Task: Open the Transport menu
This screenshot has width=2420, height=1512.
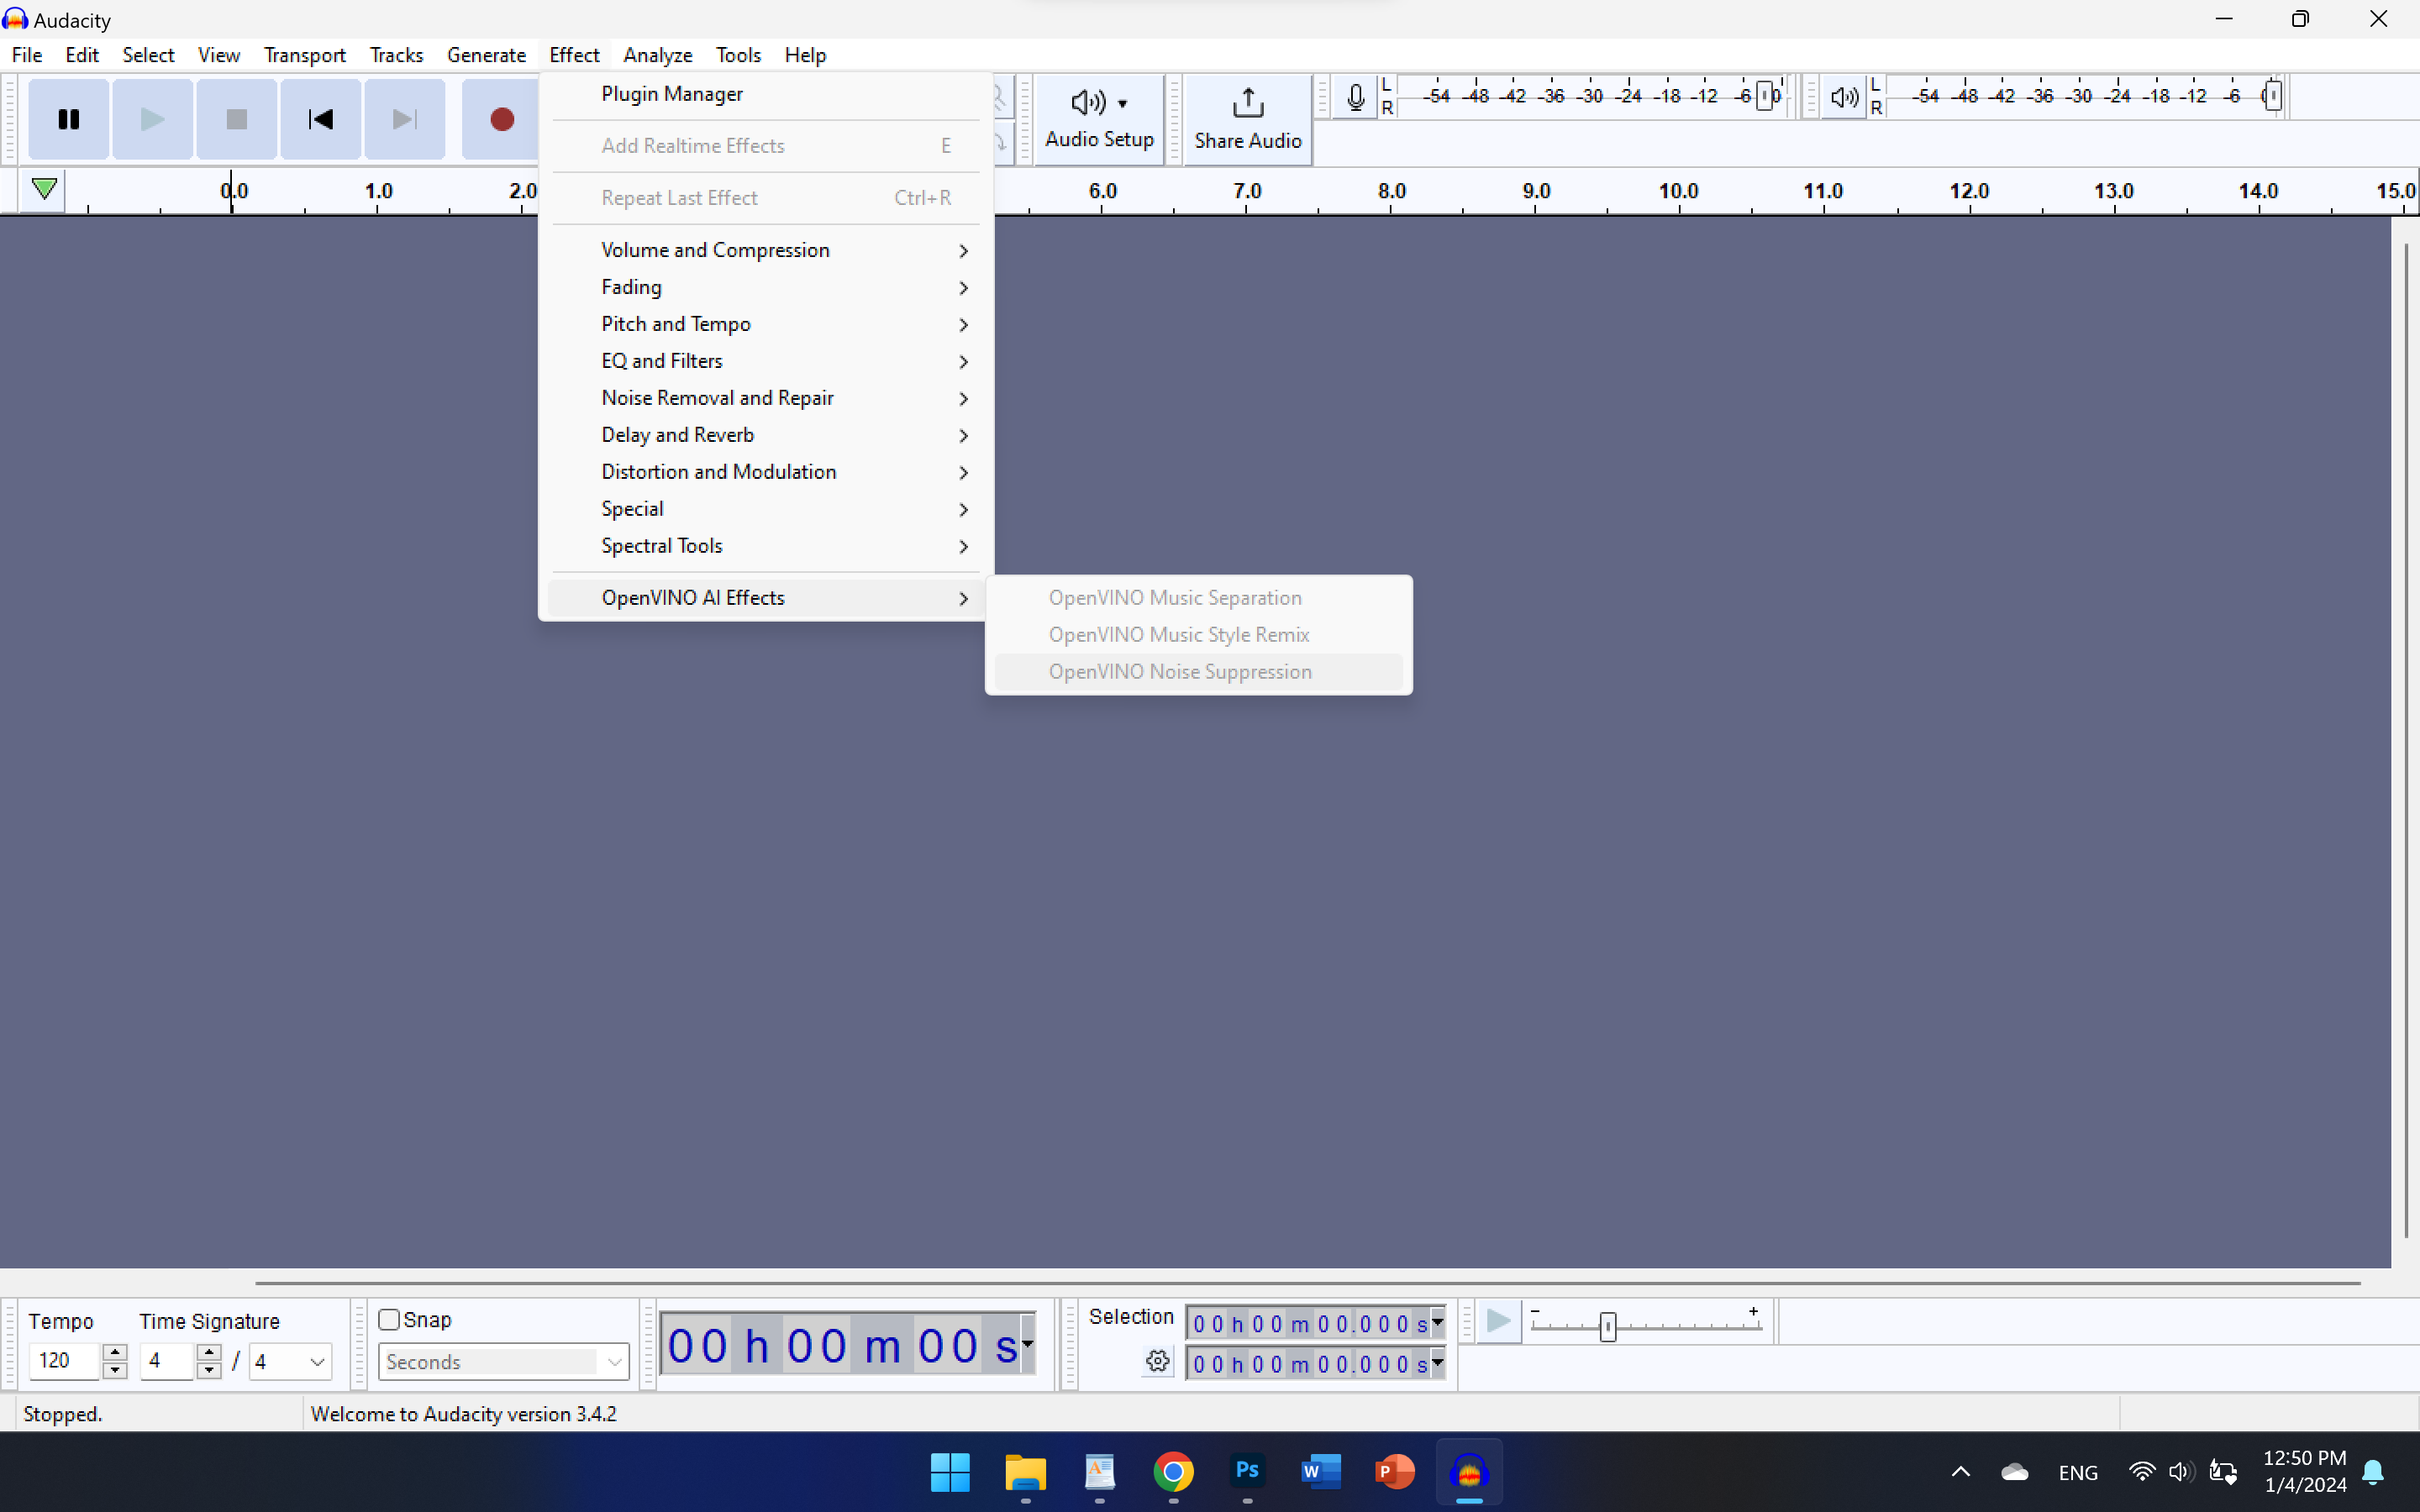Action: pyautogui.click(x=304, y=55)
